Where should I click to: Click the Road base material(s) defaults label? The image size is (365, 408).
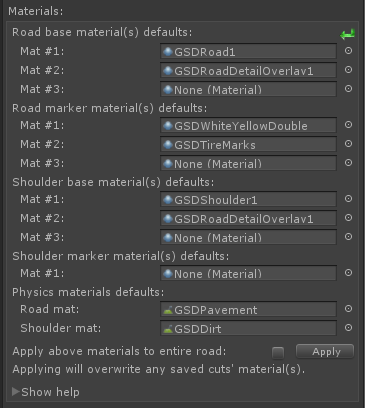tap(102, 32)
